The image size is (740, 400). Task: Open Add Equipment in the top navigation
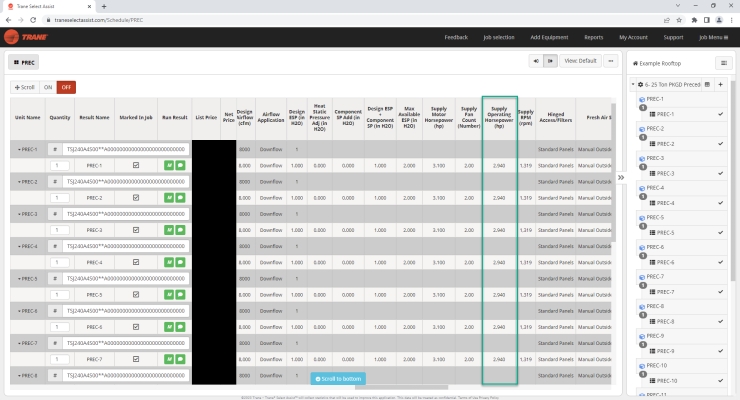tap(549, 37)
